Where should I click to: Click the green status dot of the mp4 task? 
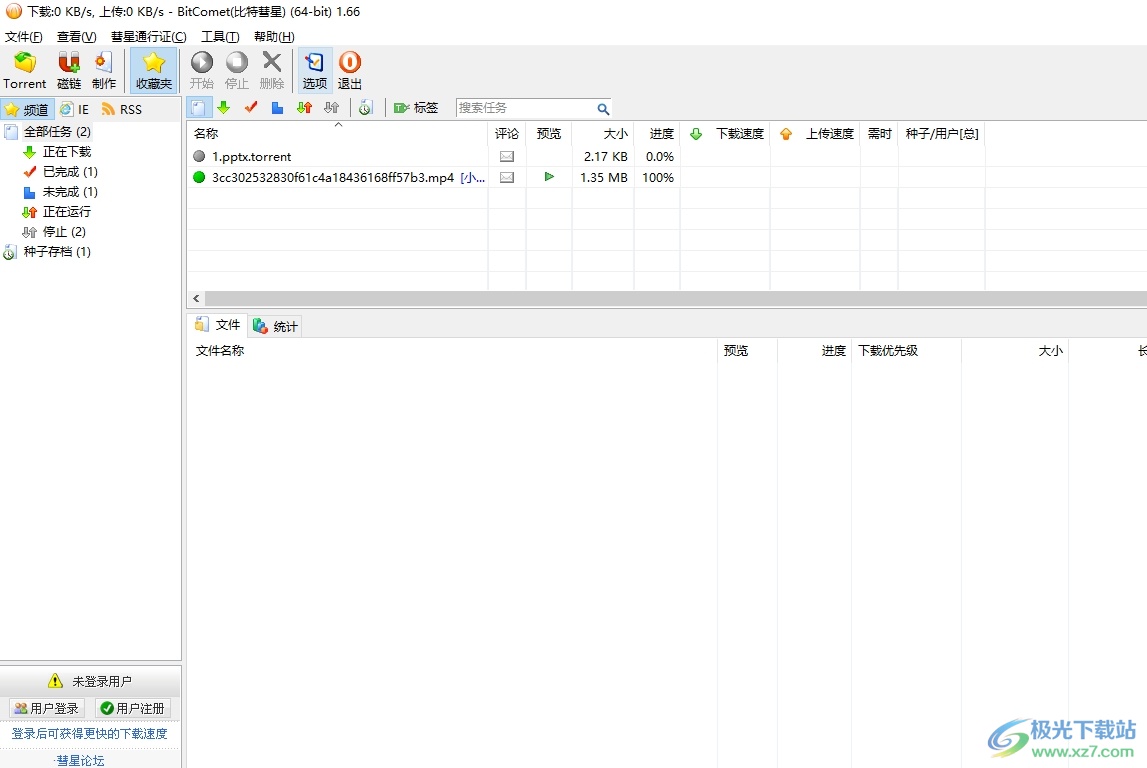click(x=199, y=178)
